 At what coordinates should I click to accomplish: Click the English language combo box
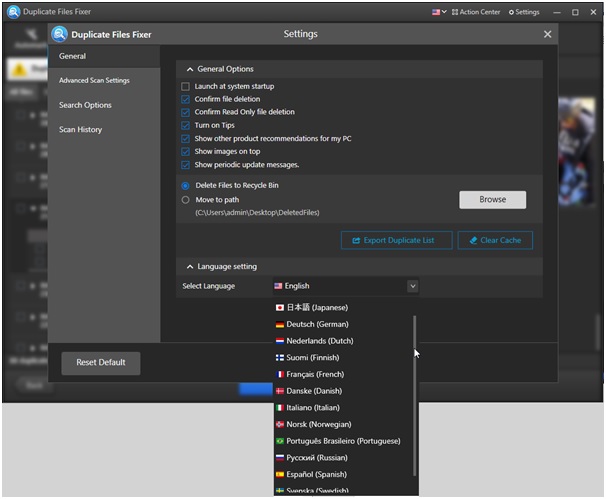point(346,286)
